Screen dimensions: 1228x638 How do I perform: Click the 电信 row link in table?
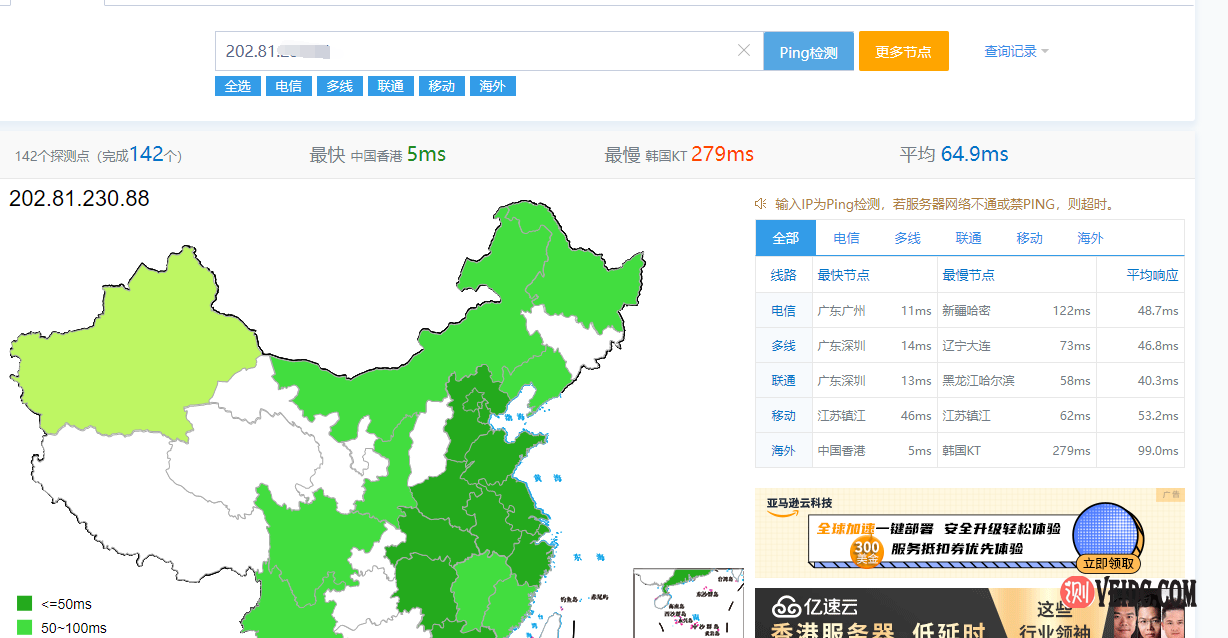pyautogui.click(x=783, y=311)
